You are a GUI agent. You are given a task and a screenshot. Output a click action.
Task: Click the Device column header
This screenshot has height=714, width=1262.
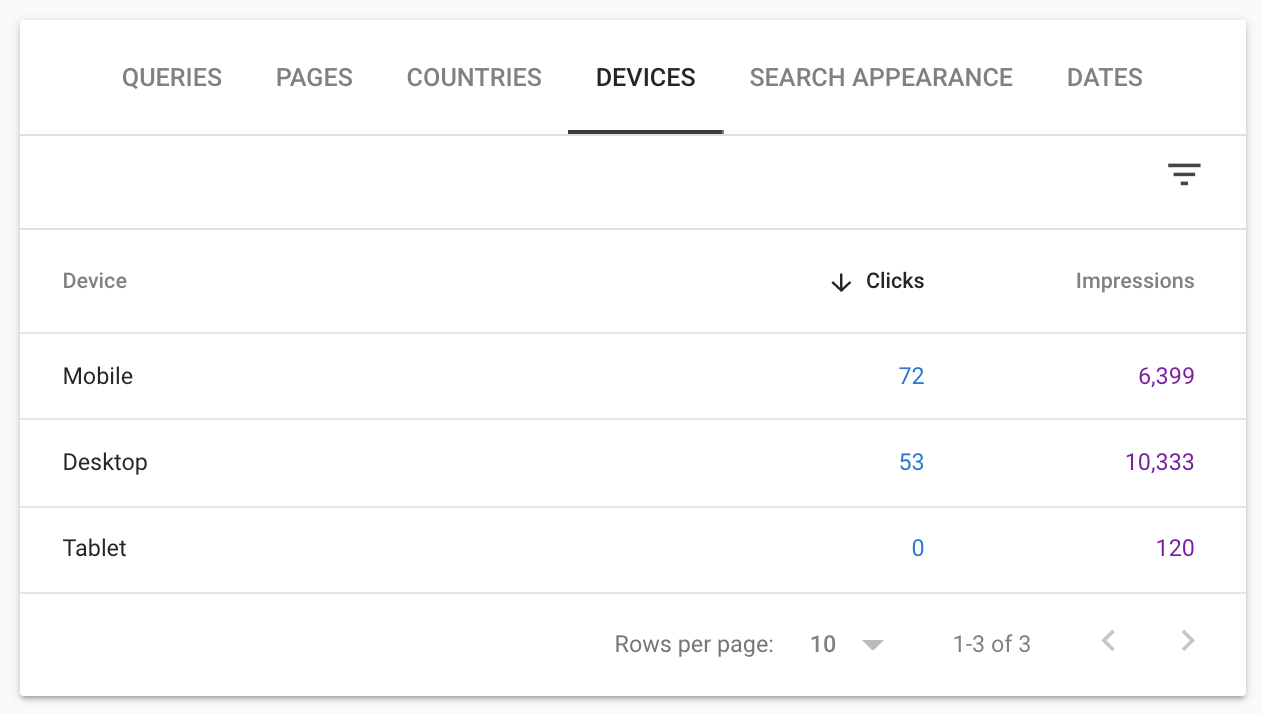pyautogui.click(x=95, y=281)
